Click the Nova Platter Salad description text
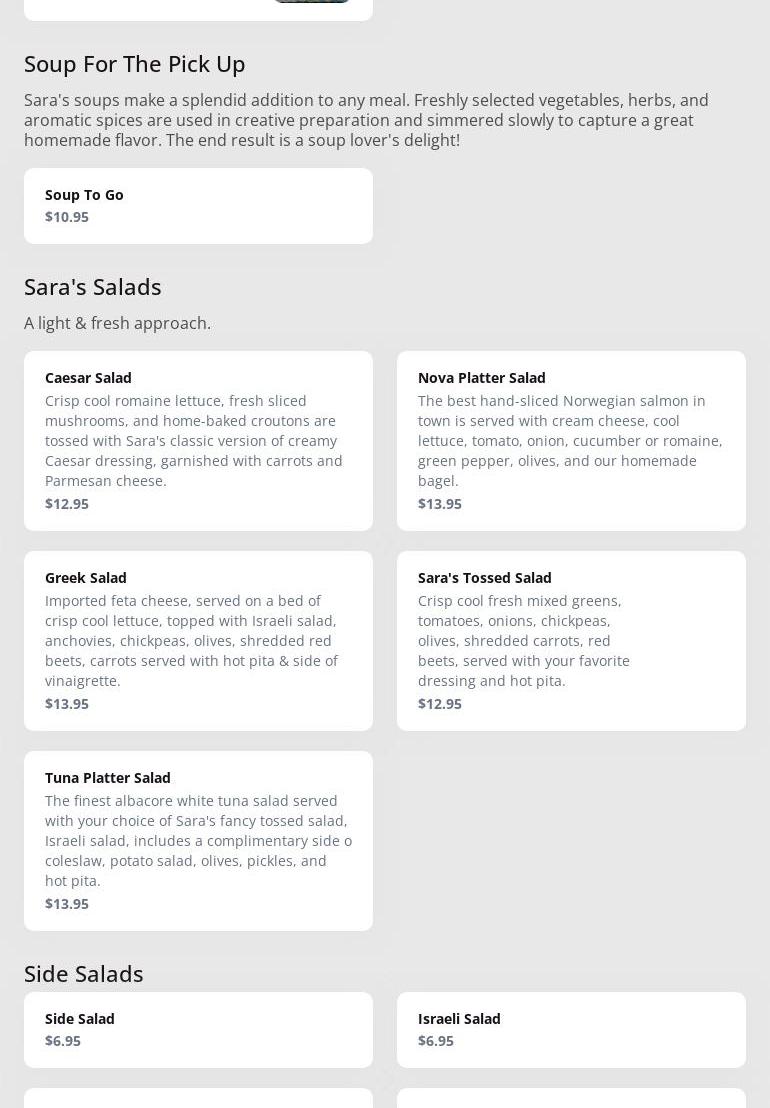The image size is (770, 1108). 570,440
